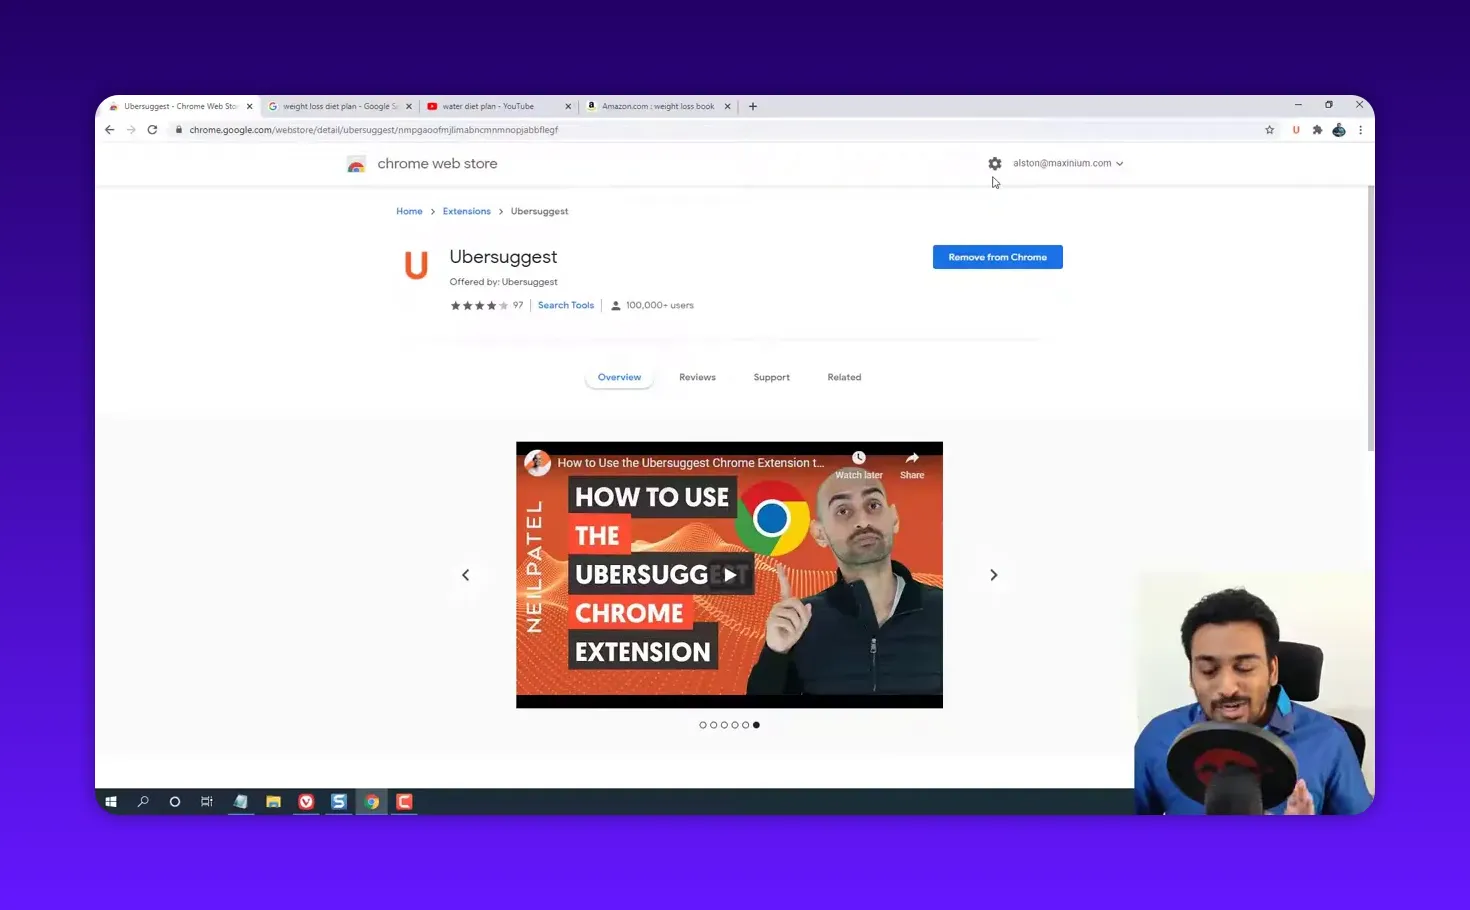The width and height of the screenshot is (1470, 910).
Task: Open Vivaldi browser from the taskbar
Action: 306,801
